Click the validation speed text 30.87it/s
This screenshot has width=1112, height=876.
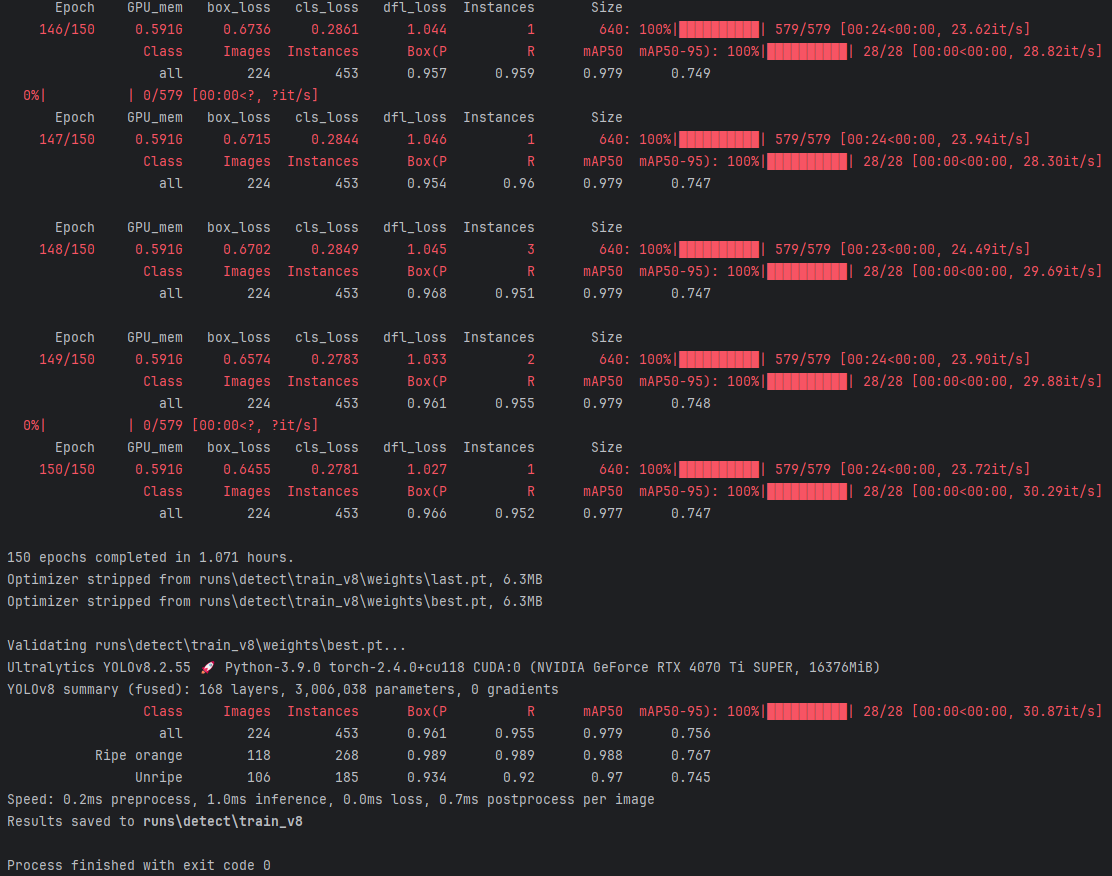[1059, 711]
